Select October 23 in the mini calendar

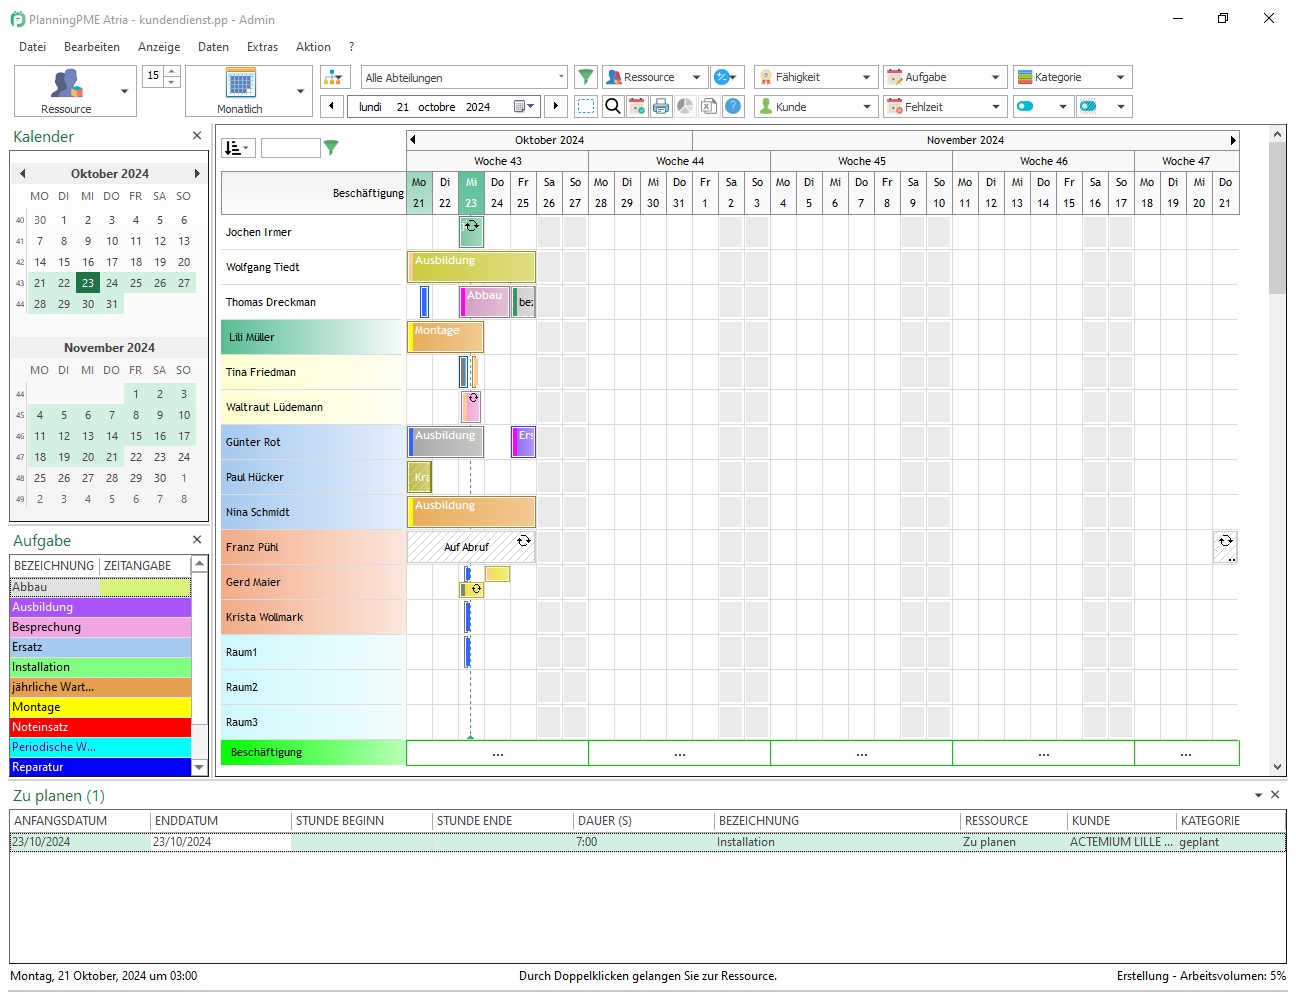point(88,283)
